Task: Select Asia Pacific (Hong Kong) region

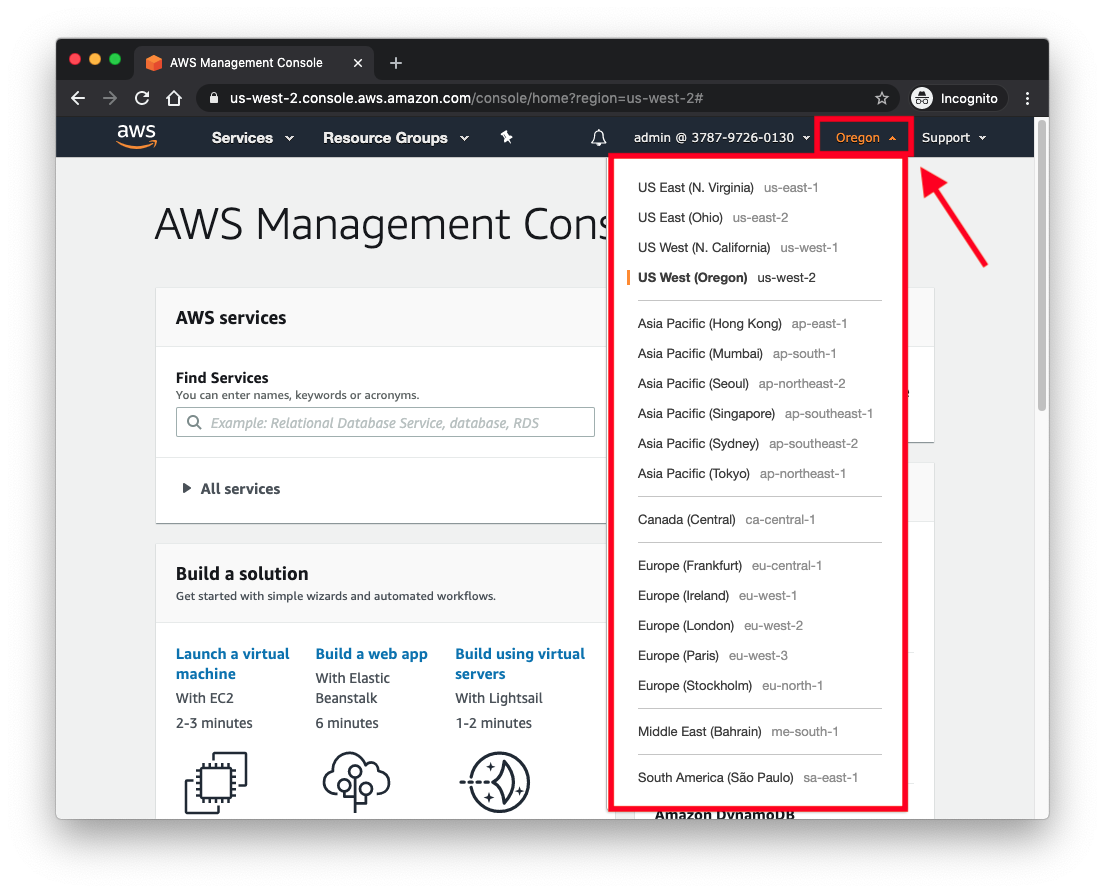Action: [x=742, y=324]
